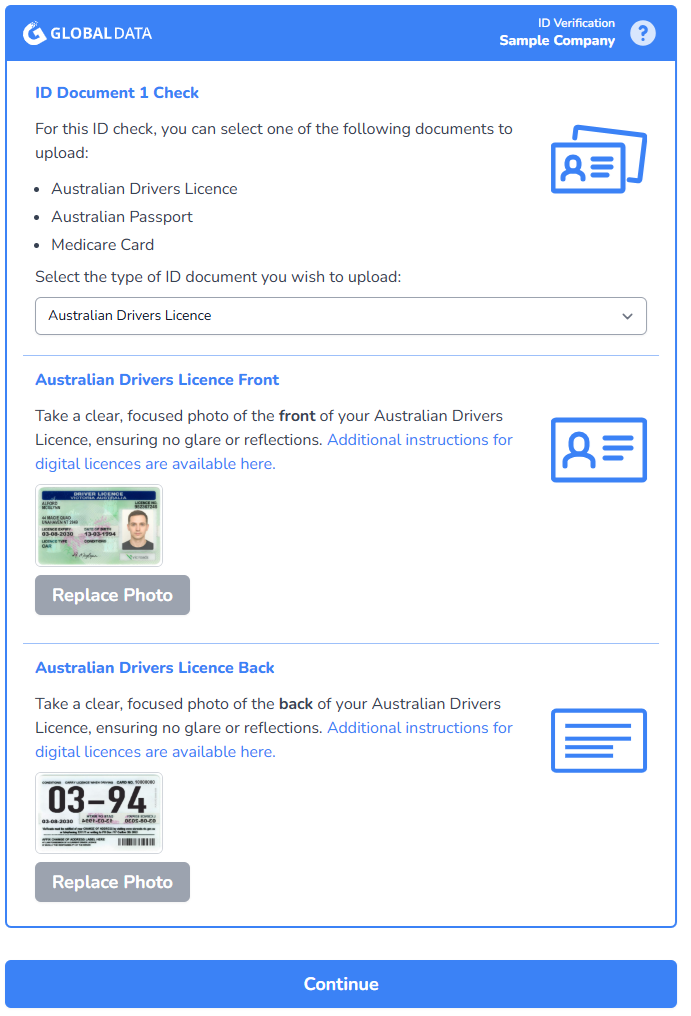Open the front licence photo thumbnail
The image size is (691, 1016).
point(99,525)
